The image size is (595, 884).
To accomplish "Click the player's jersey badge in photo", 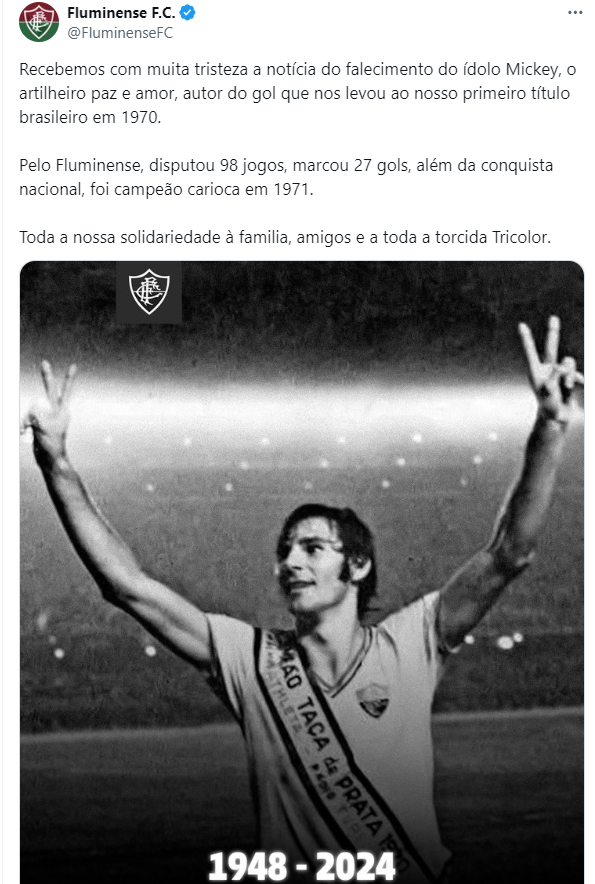I will click(373, 699).
